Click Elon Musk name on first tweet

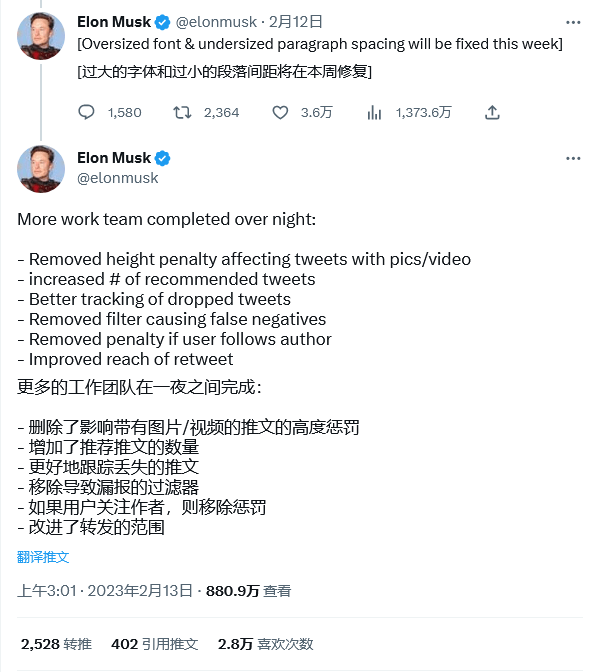coord(114,22)
